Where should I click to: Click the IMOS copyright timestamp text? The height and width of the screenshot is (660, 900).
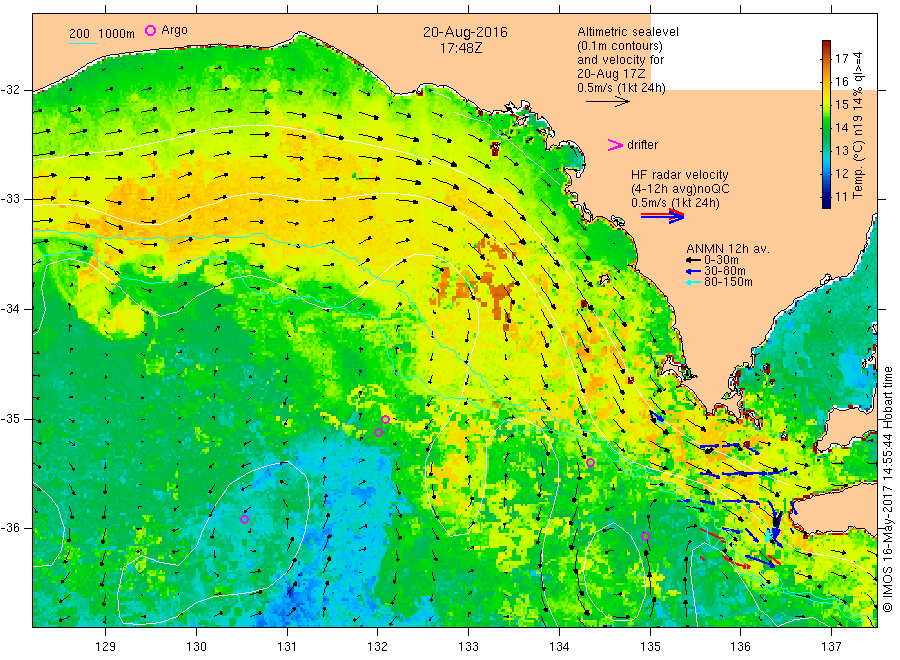[x=888, y=491]
